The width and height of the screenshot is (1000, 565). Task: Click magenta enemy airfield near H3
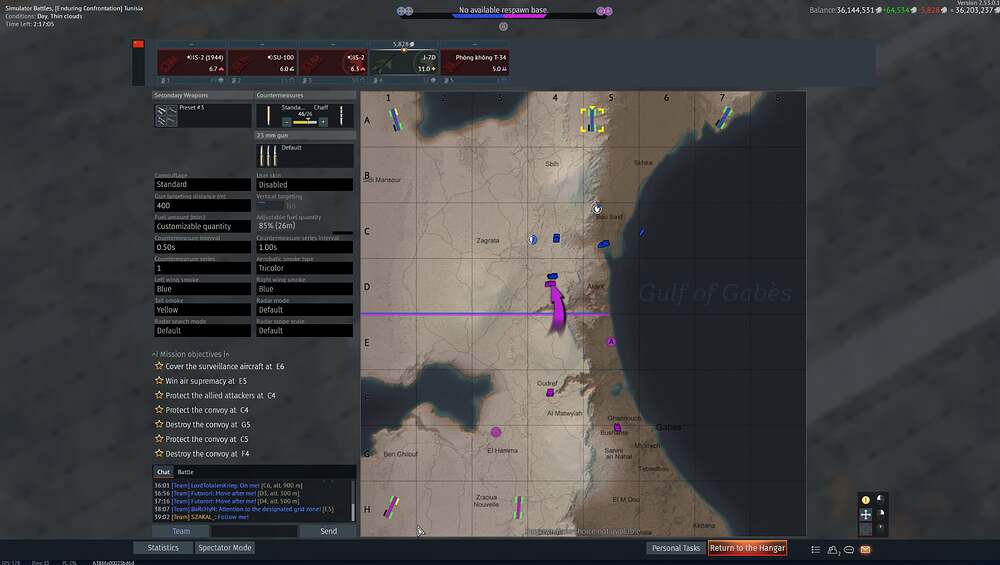[518, 507]
